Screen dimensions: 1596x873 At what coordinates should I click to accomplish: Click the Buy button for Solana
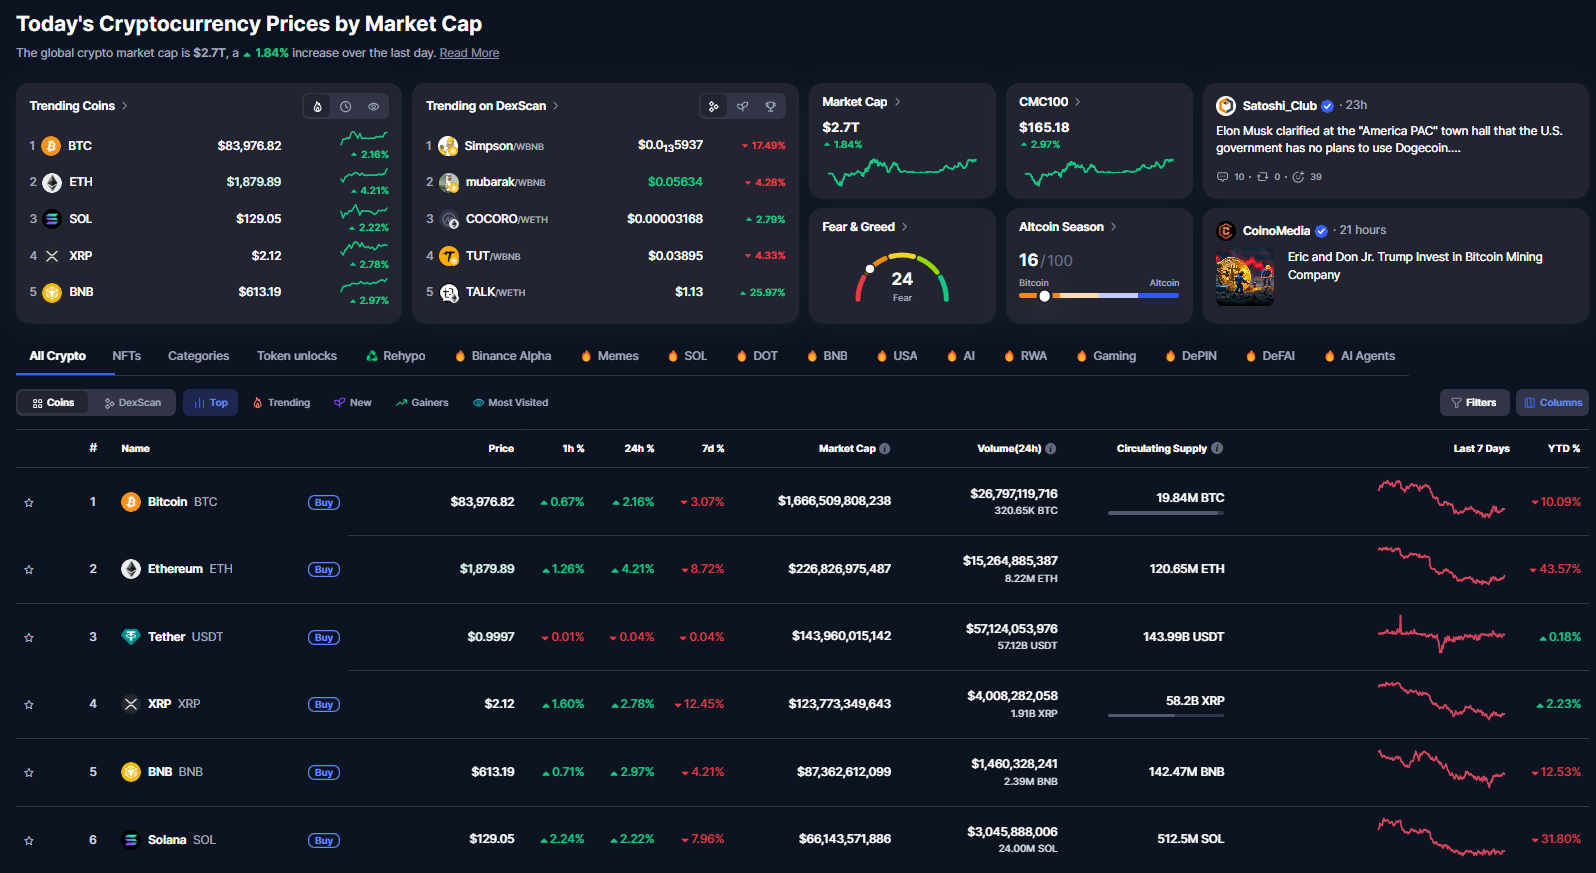tap(323, 840)
